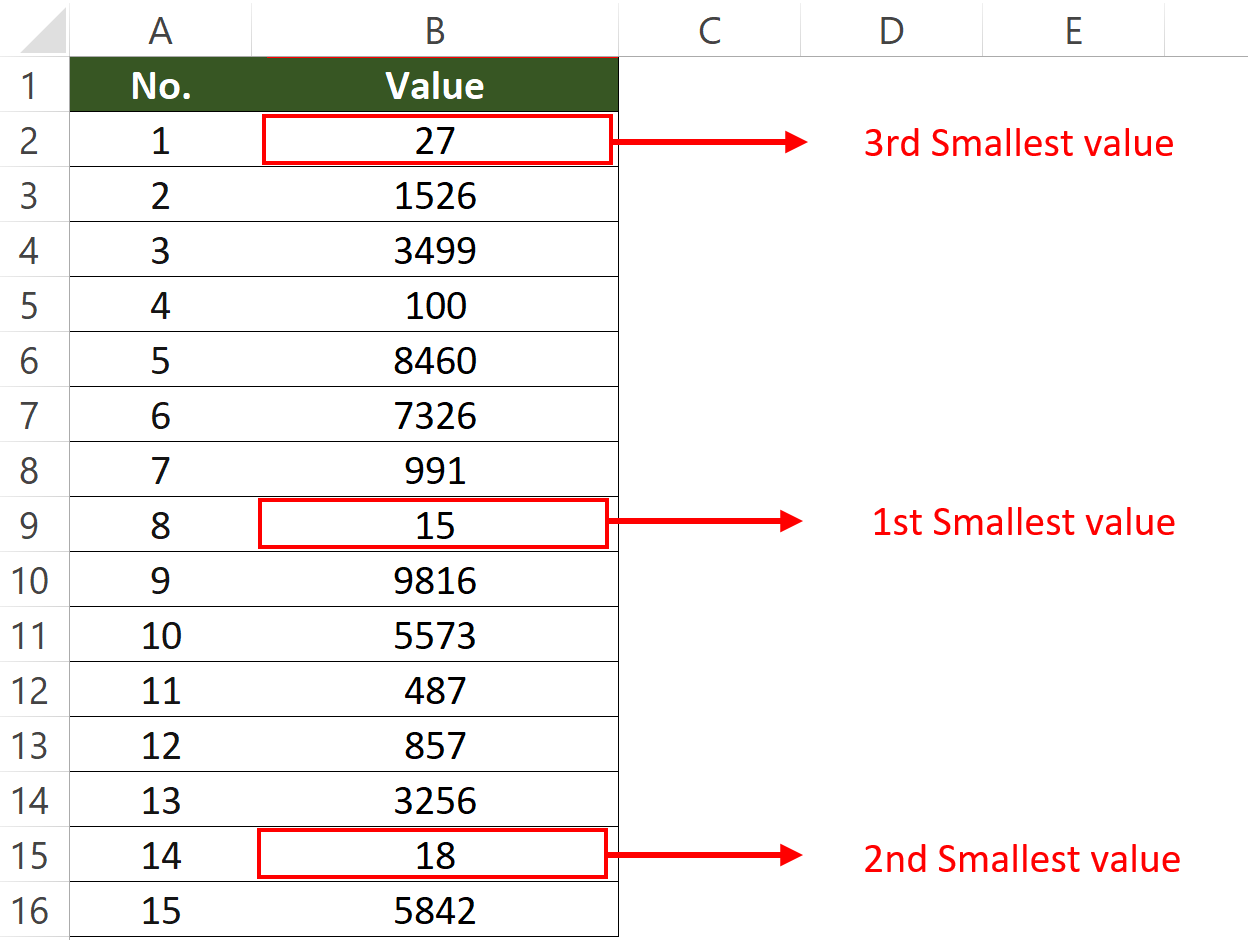Select row number 9
The width and height of the screenshot is (1248, 940).
pyautogui.click(x=34, y=523)
